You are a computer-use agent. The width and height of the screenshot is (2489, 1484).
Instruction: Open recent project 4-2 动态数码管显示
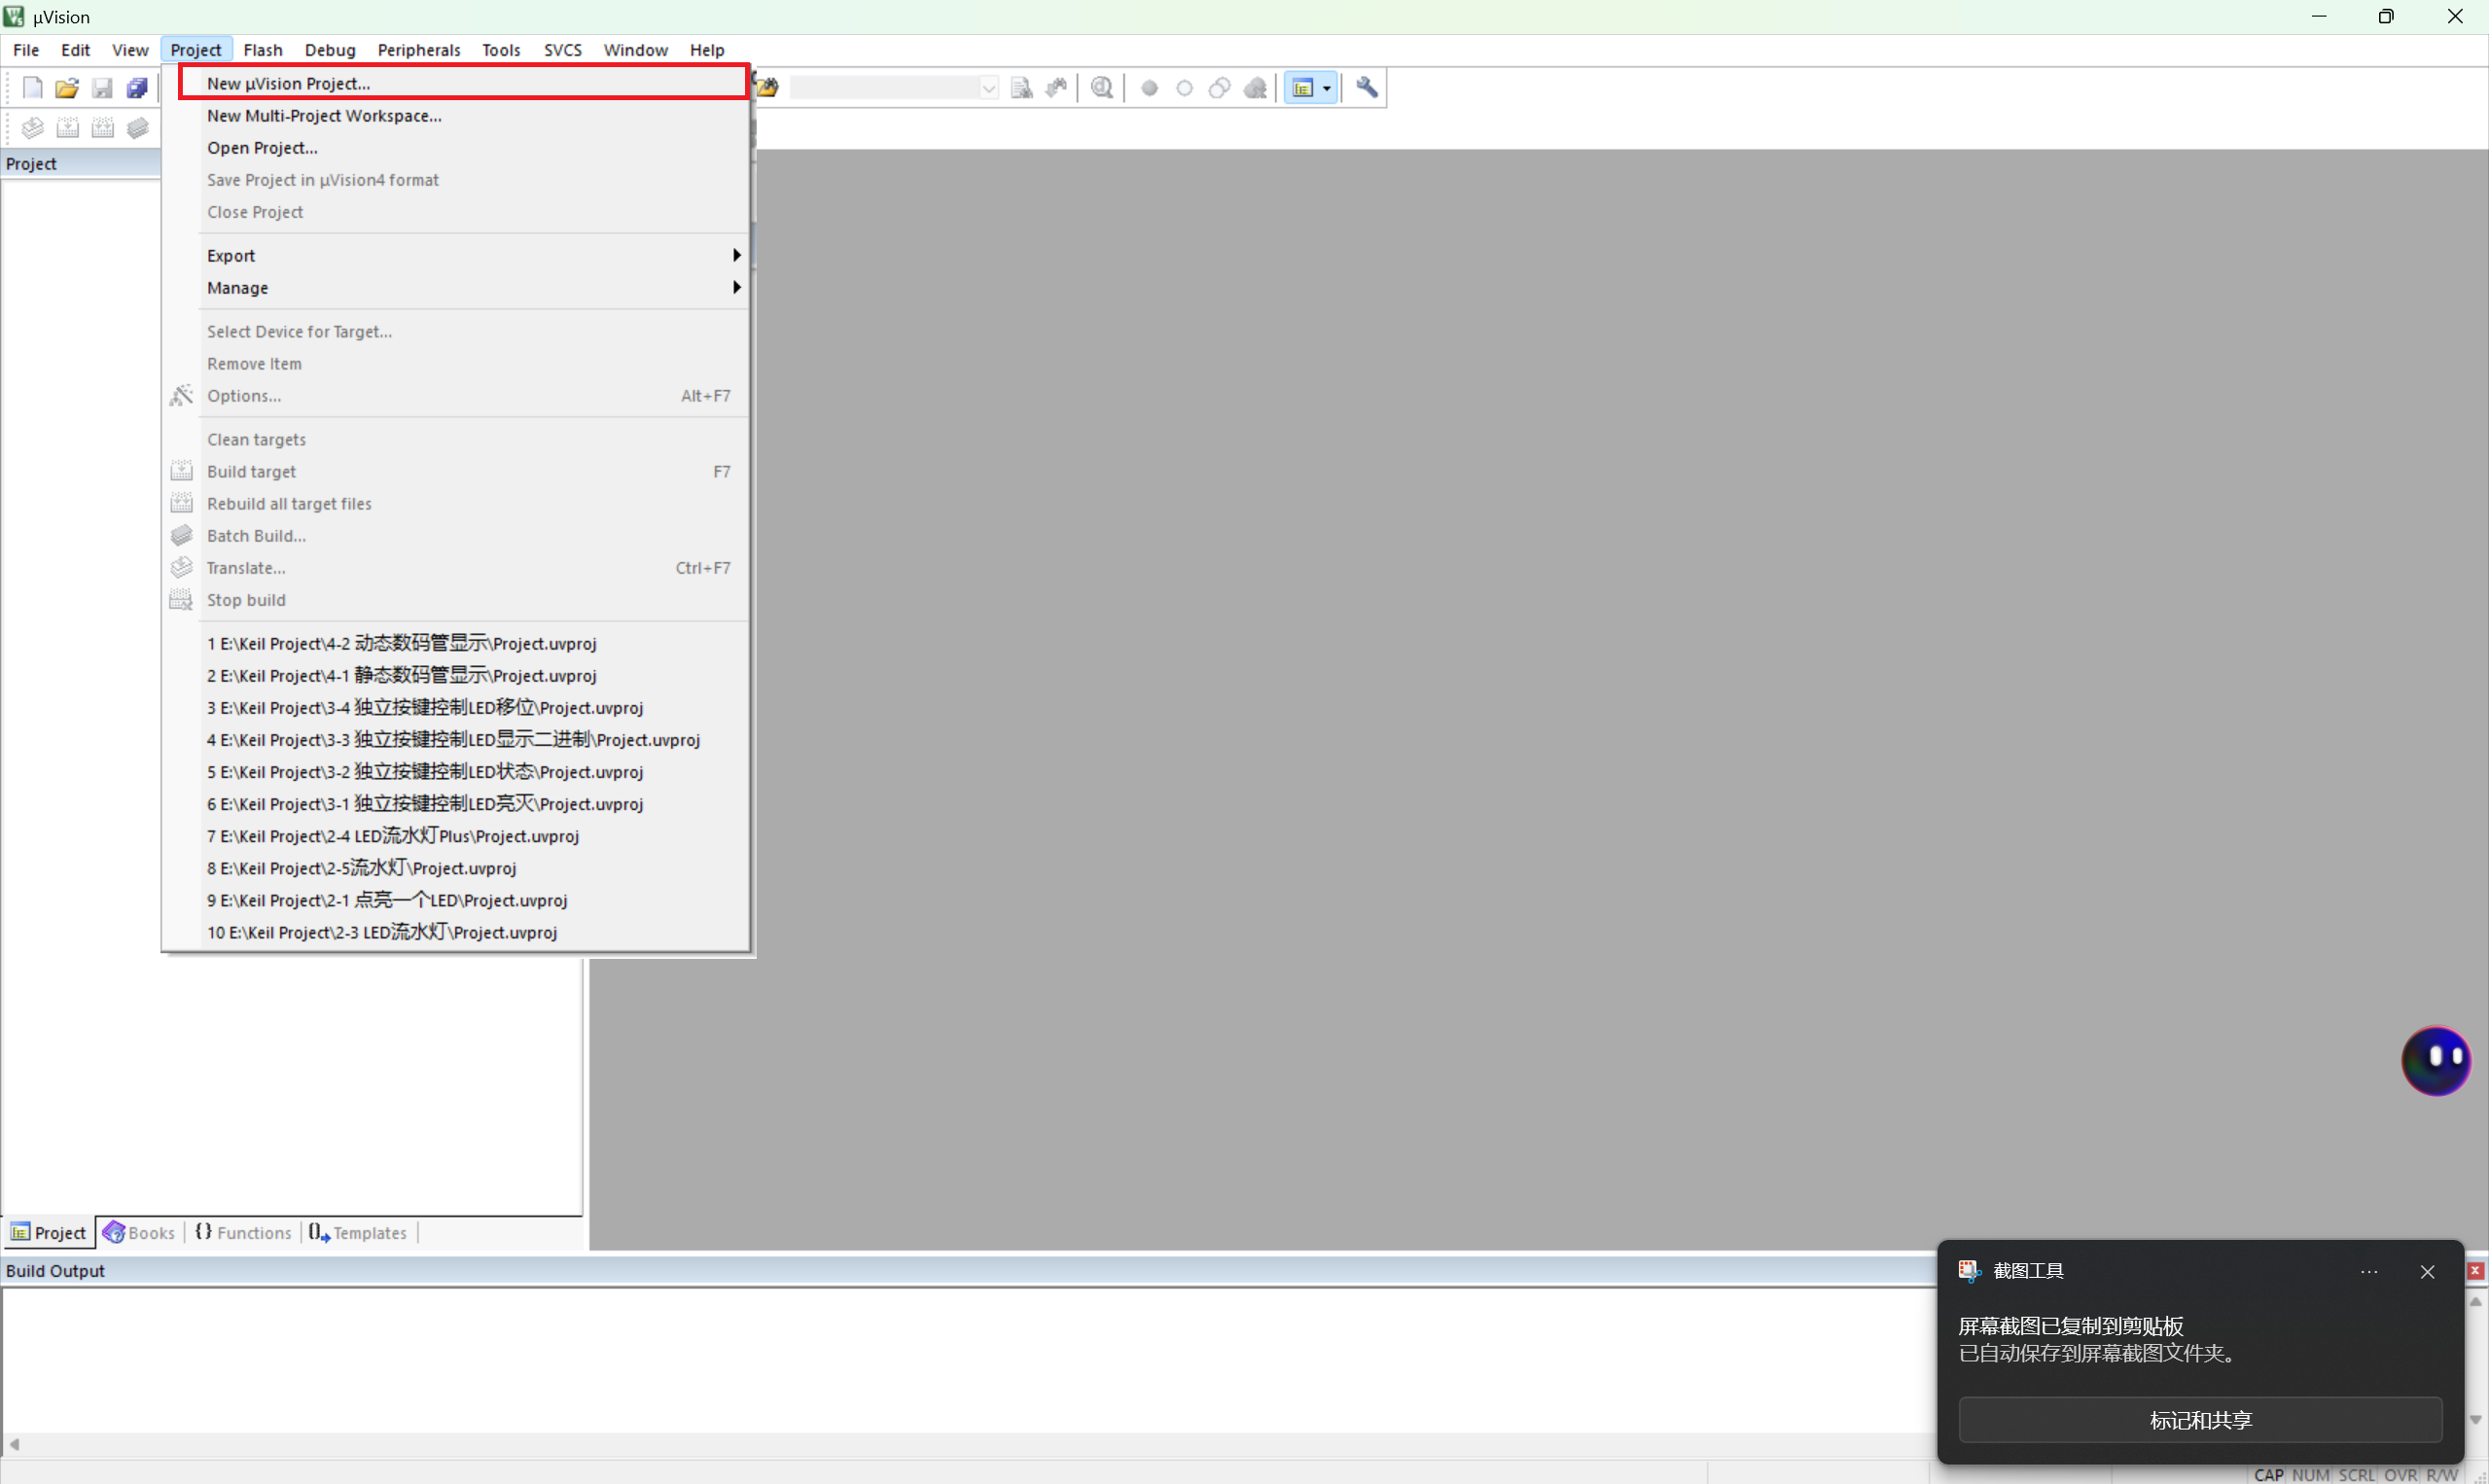[401, 644]
